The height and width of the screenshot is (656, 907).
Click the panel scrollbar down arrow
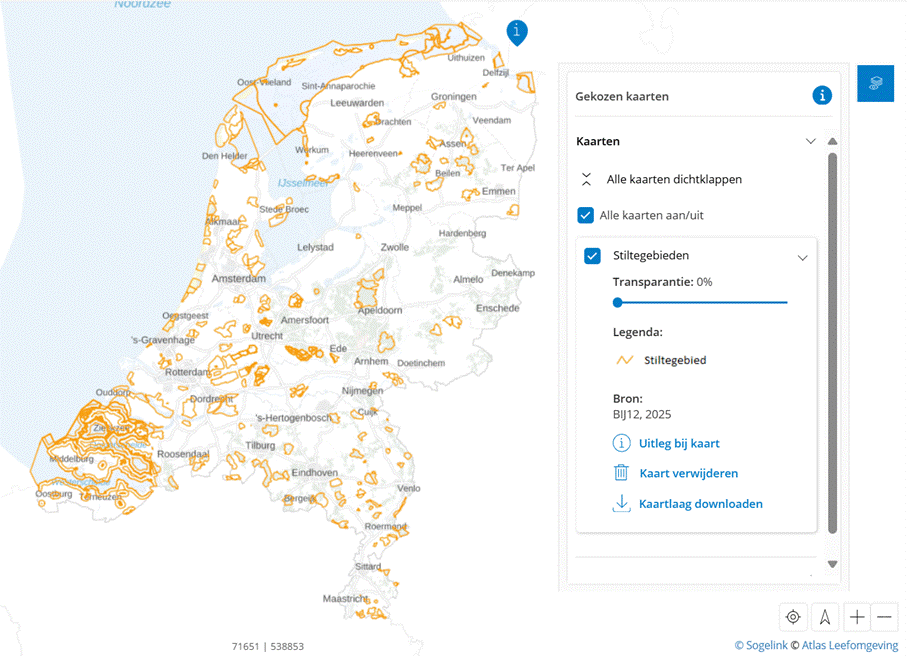(x=832, y=564)
